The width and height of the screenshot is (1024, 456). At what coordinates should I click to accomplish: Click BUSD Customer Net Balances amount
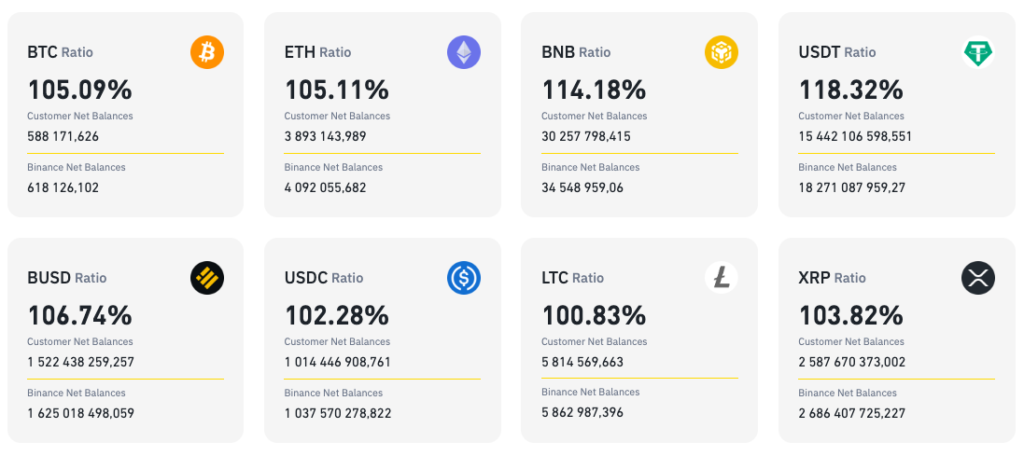point(81,362)
